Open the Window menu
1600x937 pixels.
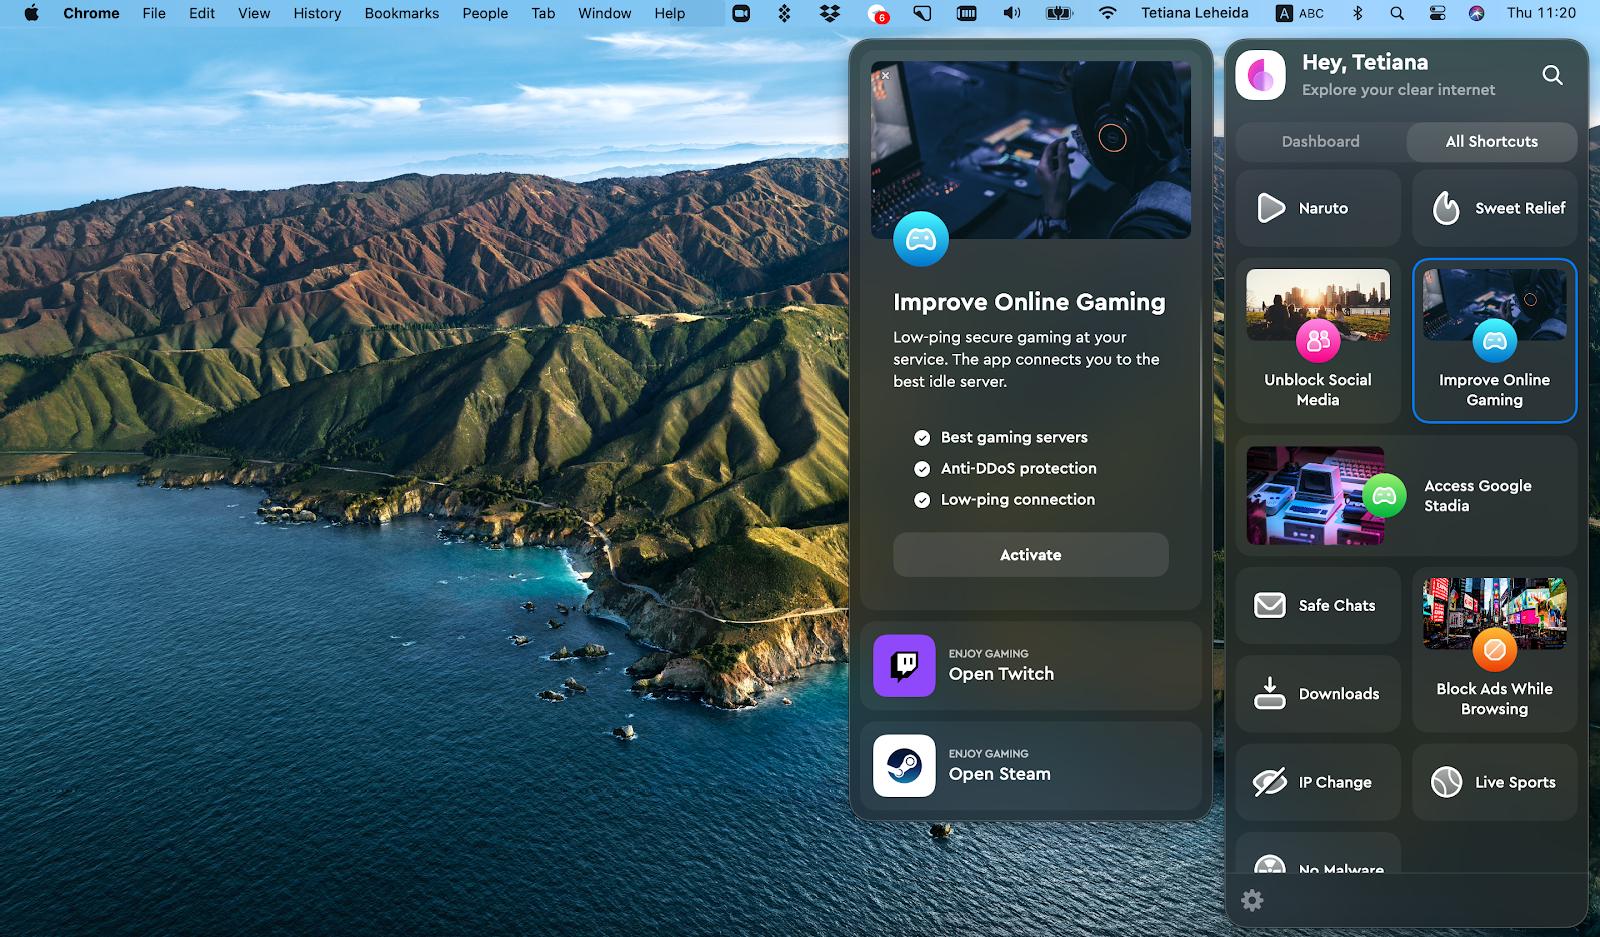tap(604, 13)
